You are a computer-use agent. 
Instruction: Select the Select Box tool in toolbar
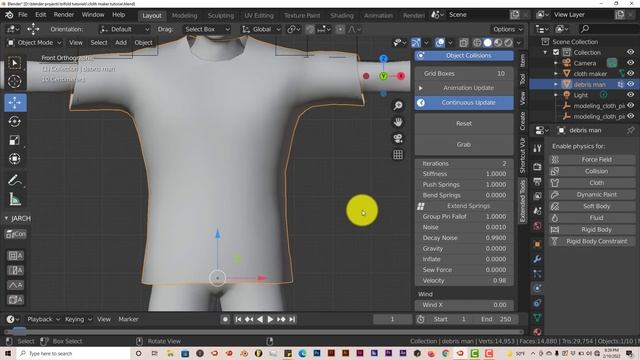15,63
